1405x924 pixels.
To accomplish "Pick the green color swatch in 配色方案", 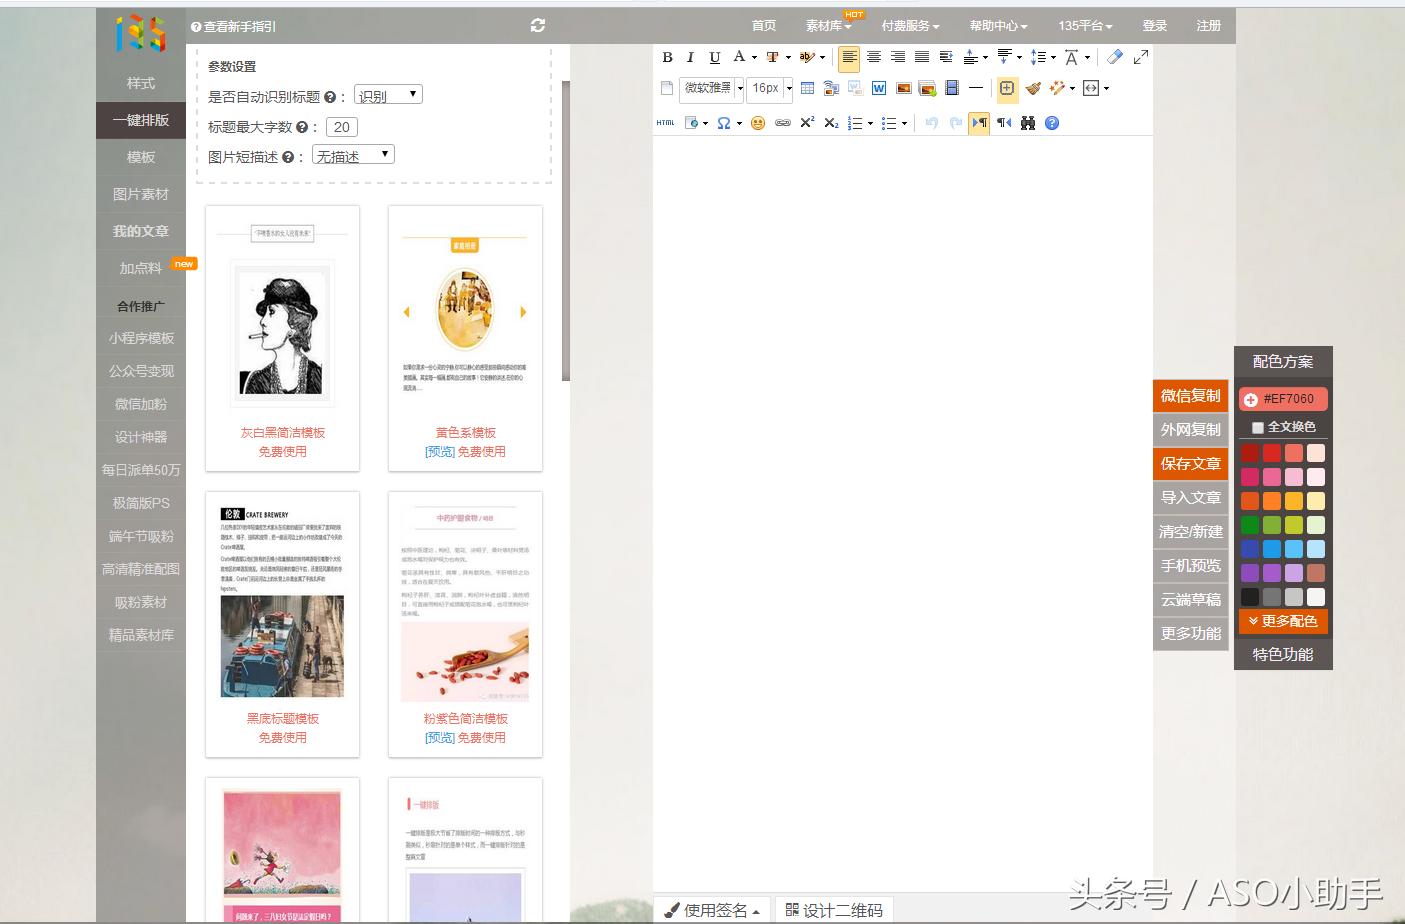I will [x=1250, y=525].
